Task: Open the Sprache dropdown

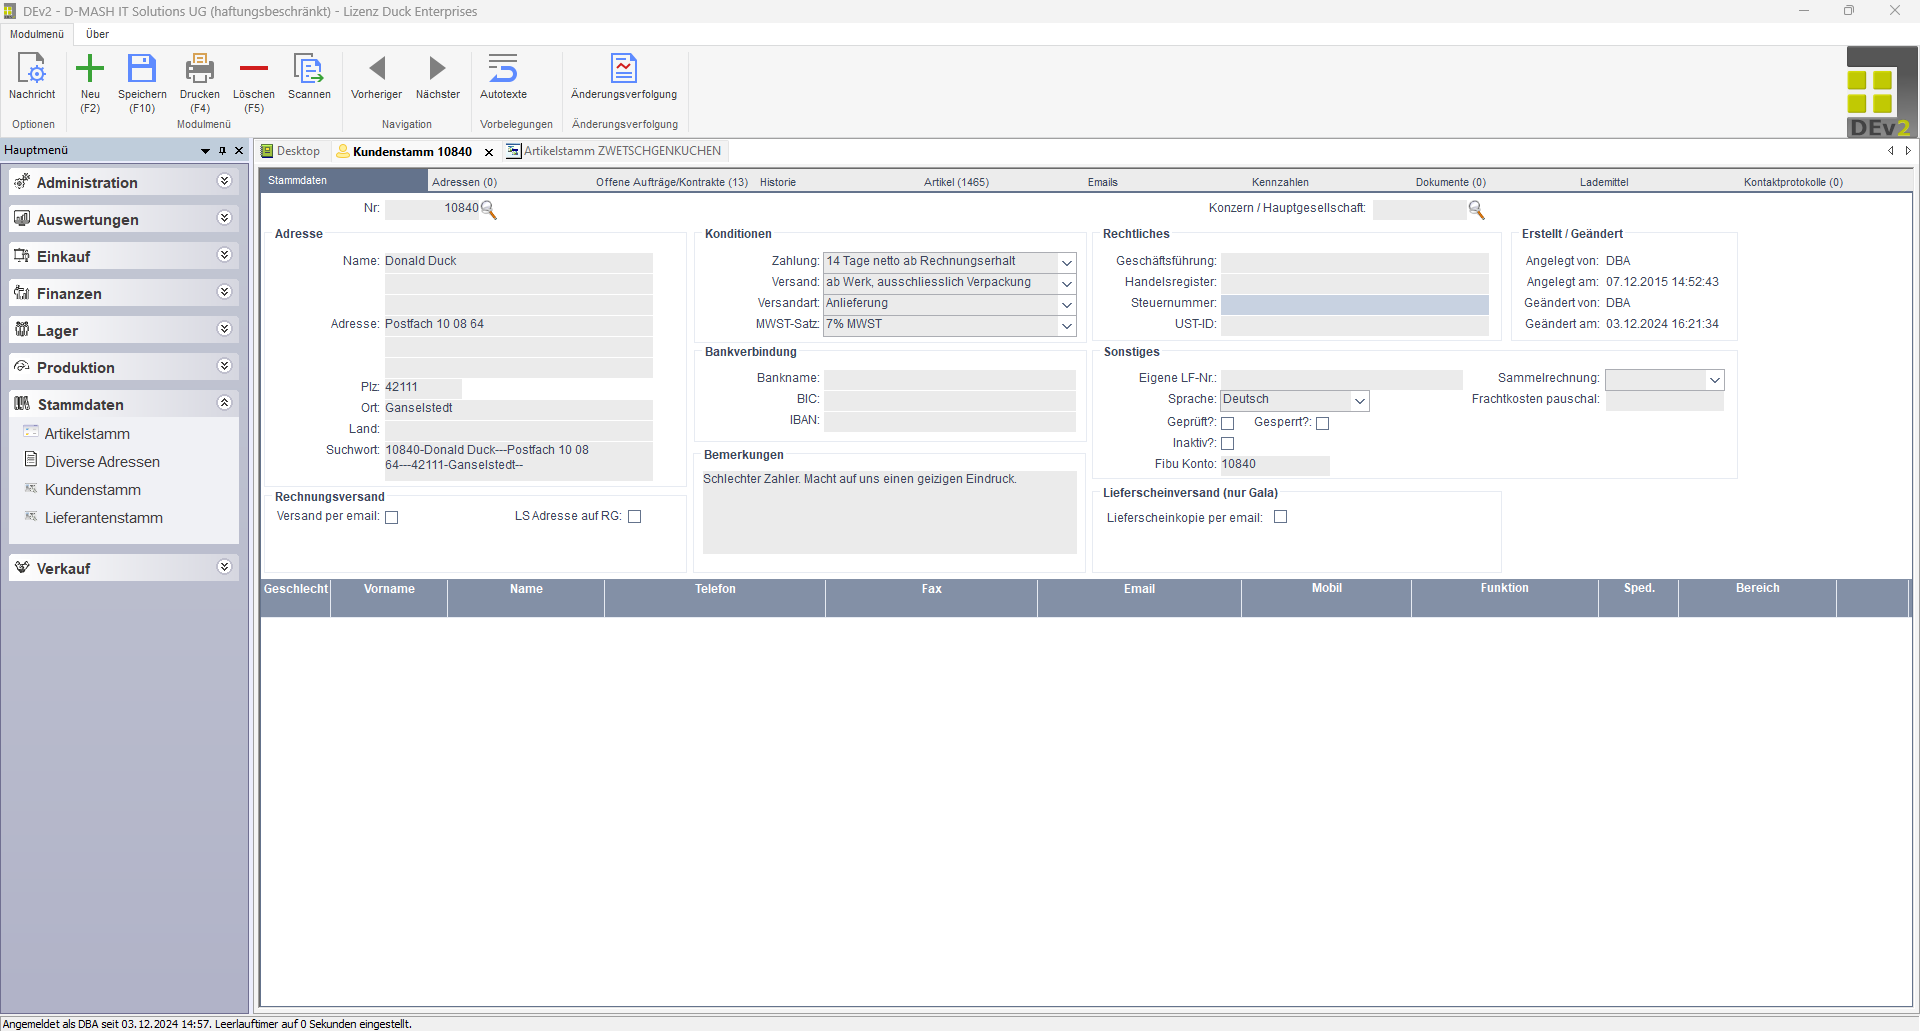Action: [1359, 401]
